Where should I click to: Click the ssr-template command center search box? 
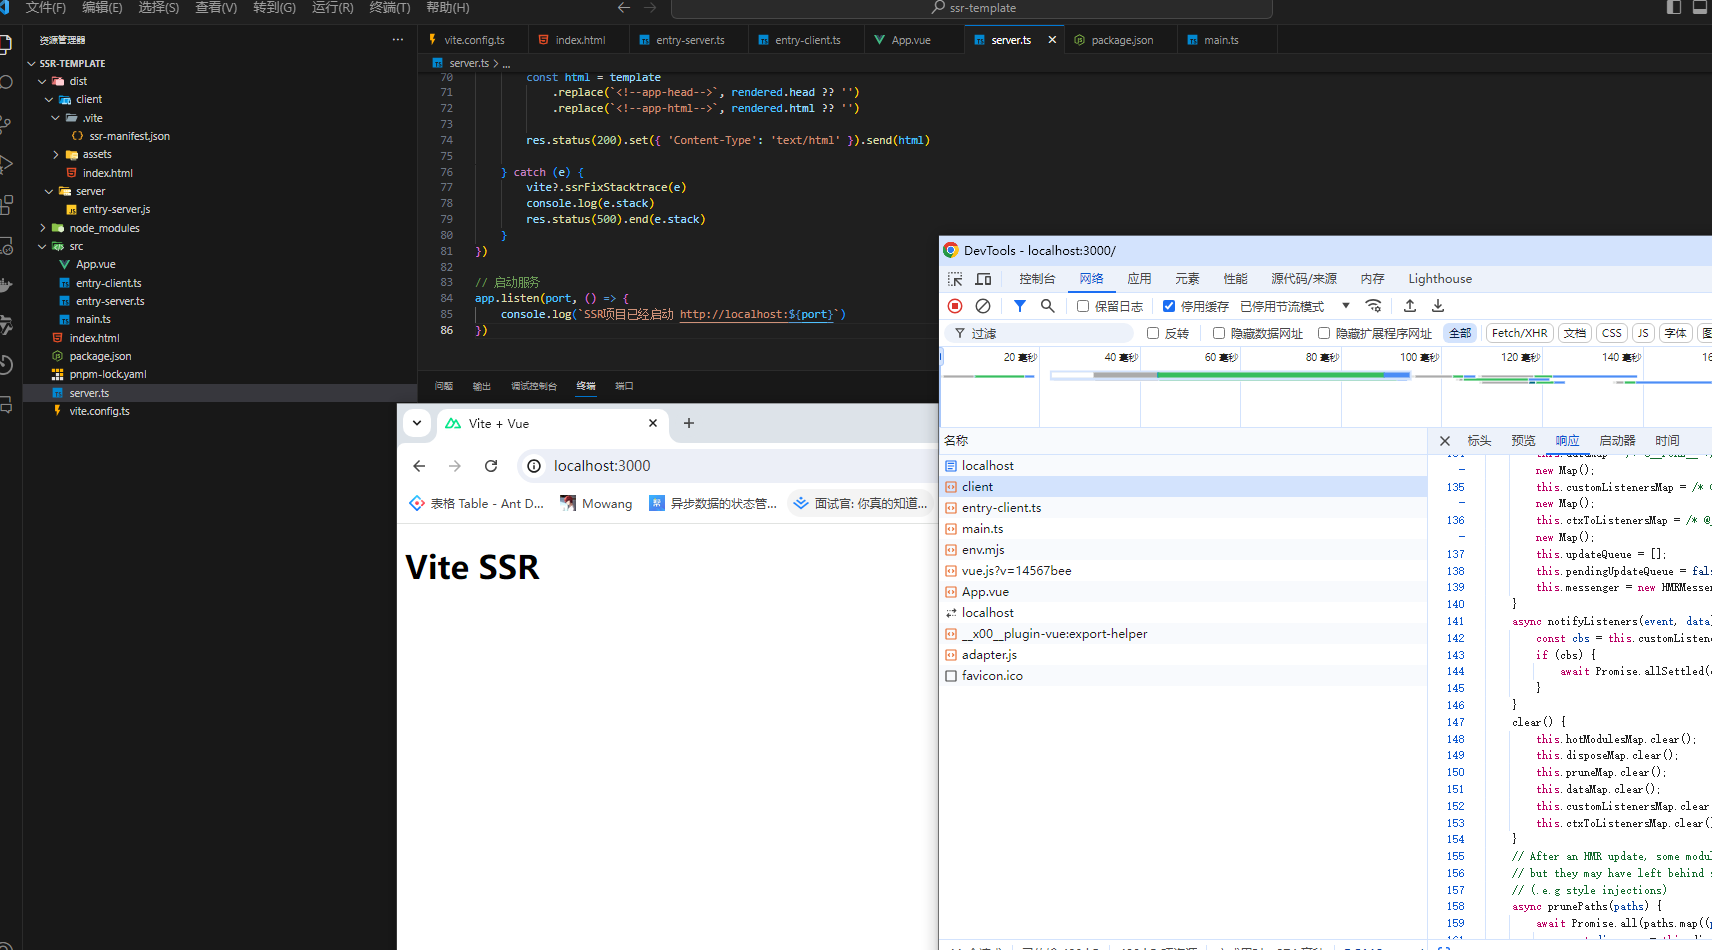[x=971, y=8]
